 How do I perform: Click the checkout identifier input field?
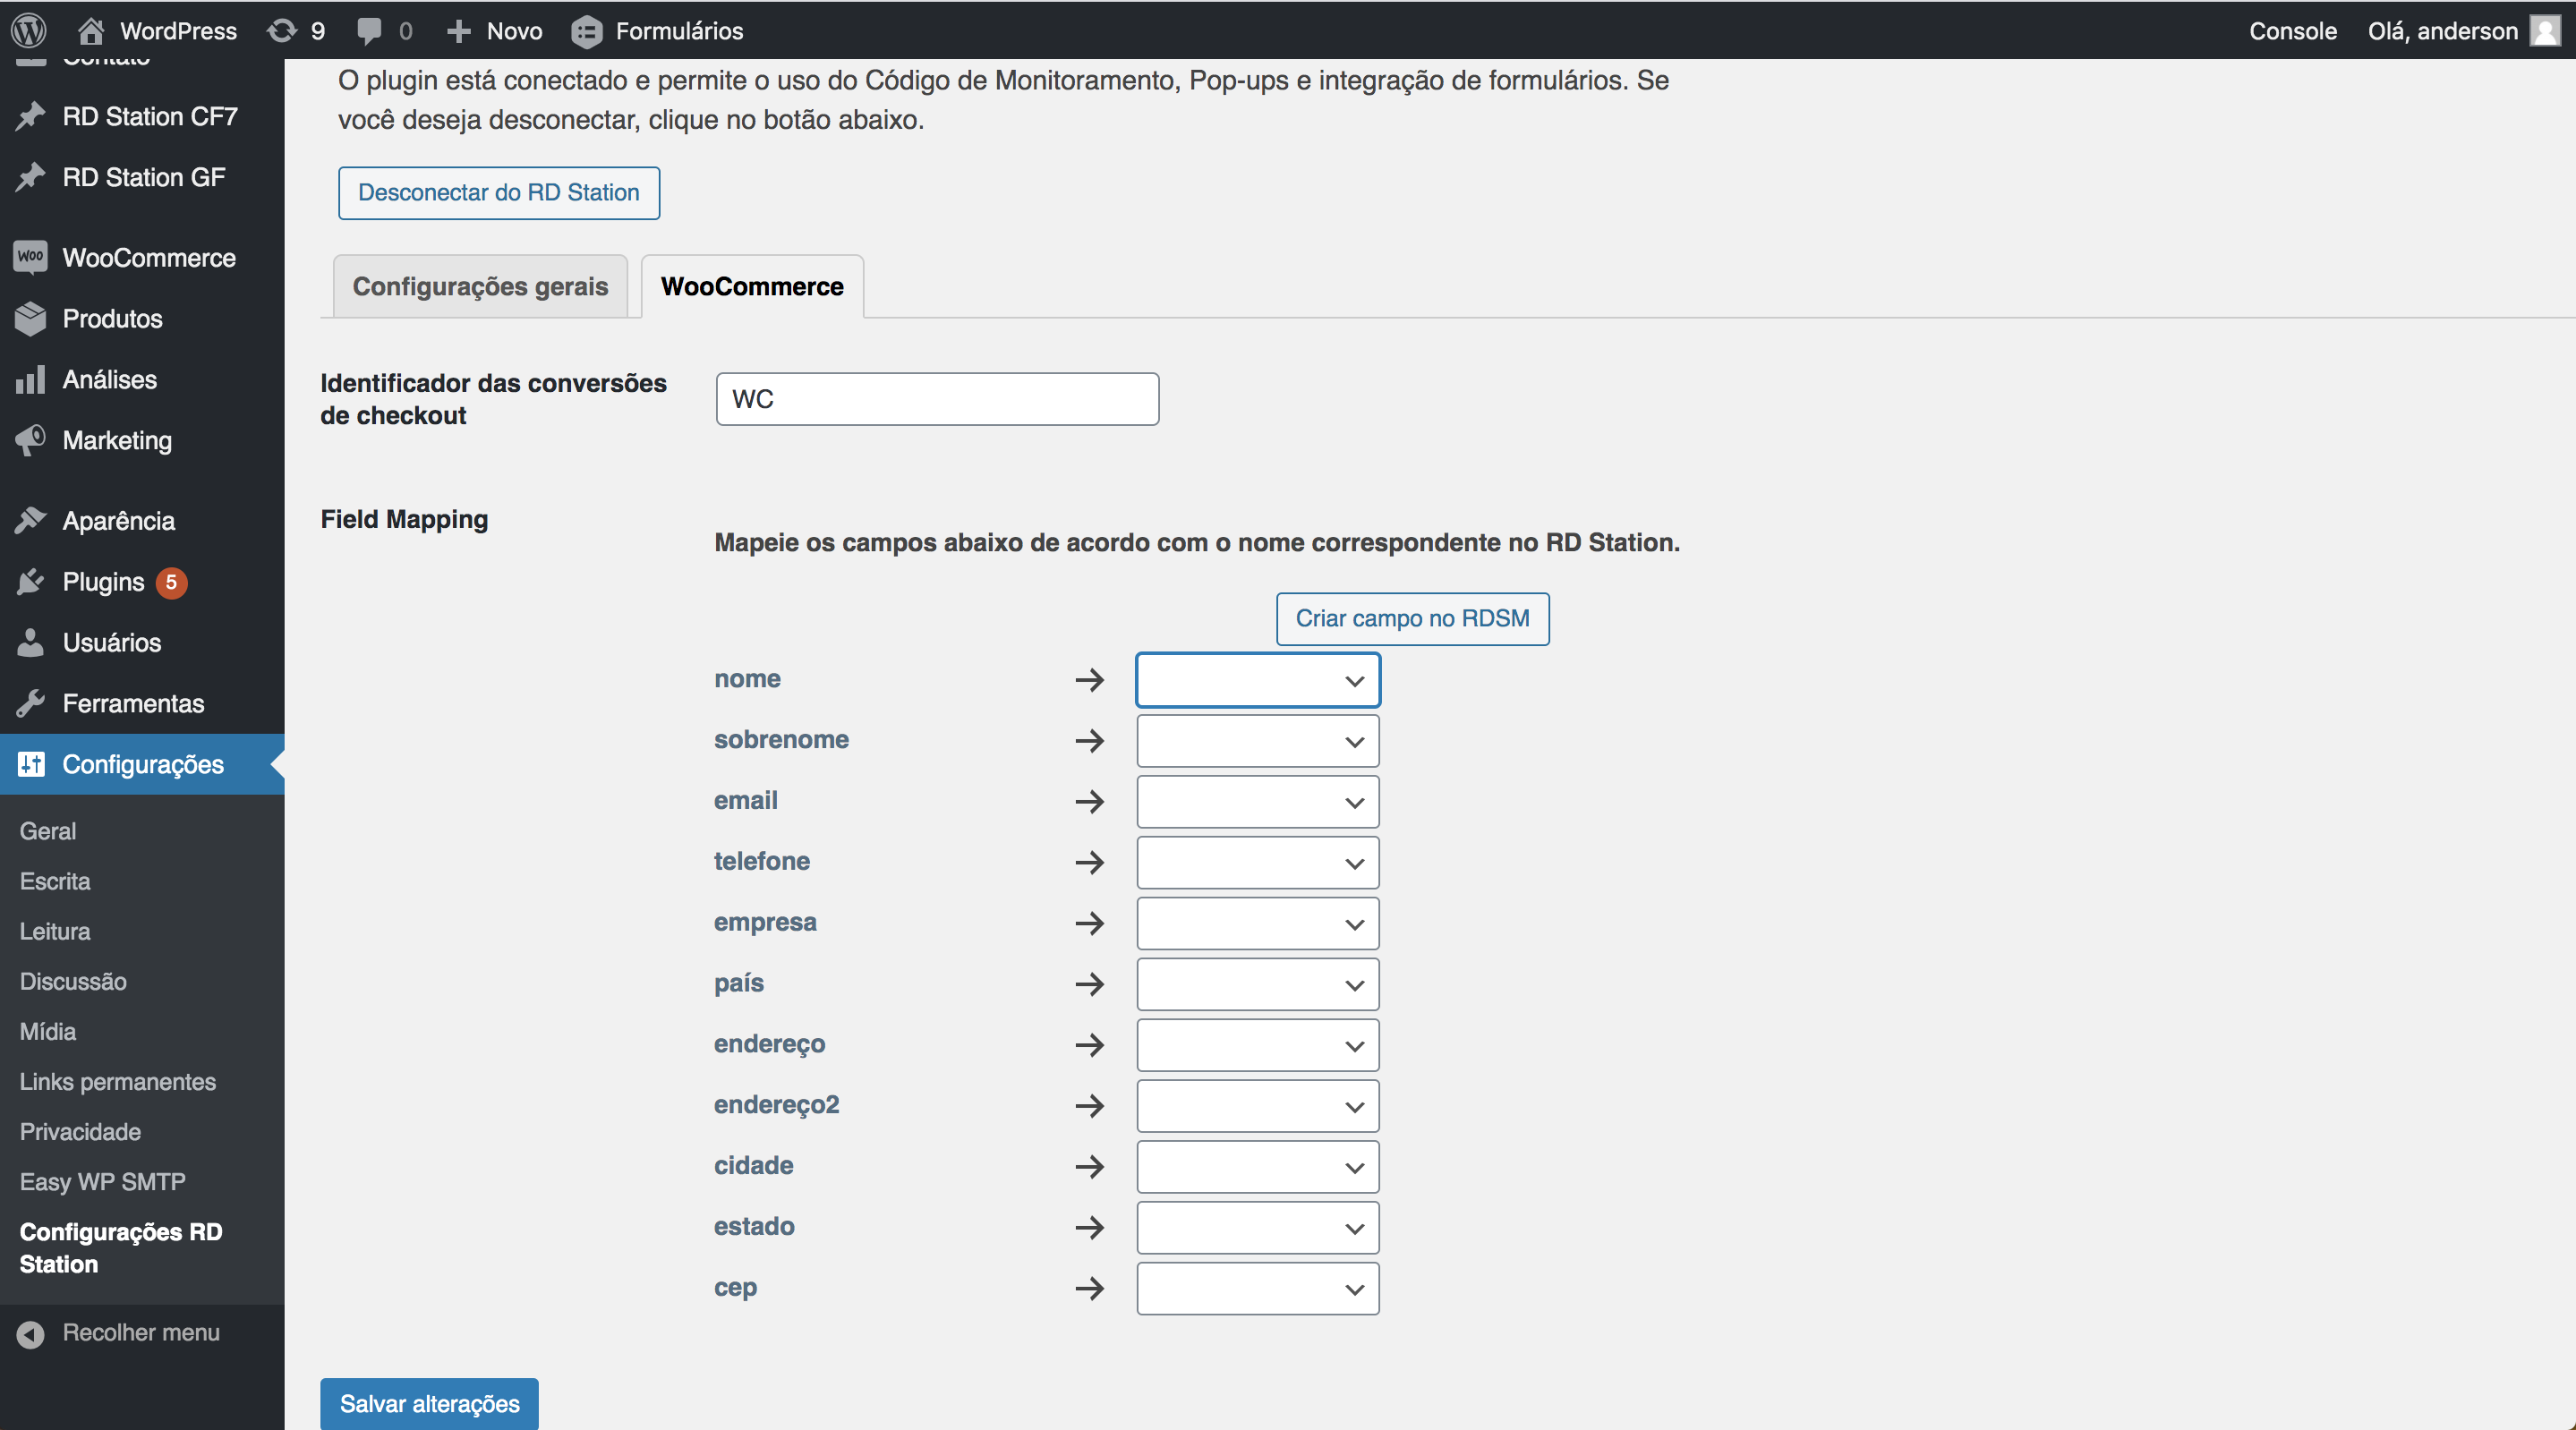937,399
